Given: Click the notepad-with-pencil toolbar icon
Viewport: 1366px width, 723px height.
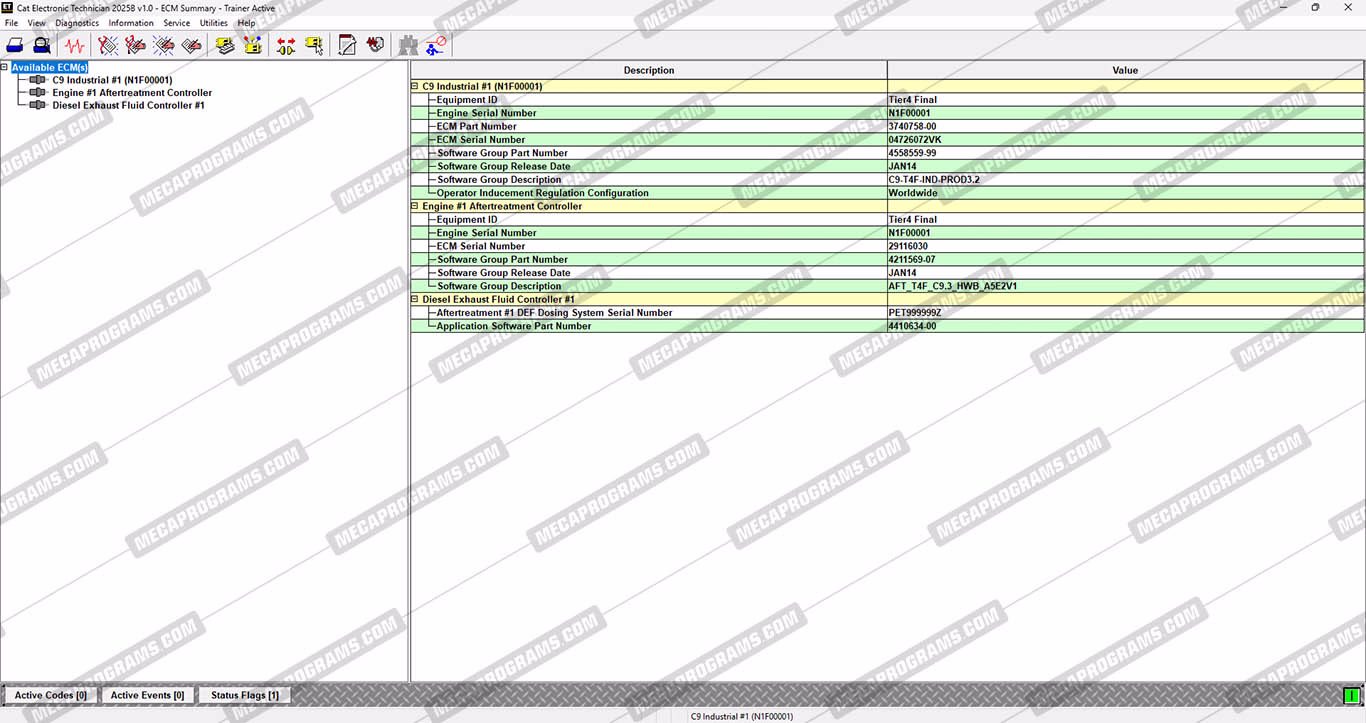Looking at the screenshot, I should (347, 45).
